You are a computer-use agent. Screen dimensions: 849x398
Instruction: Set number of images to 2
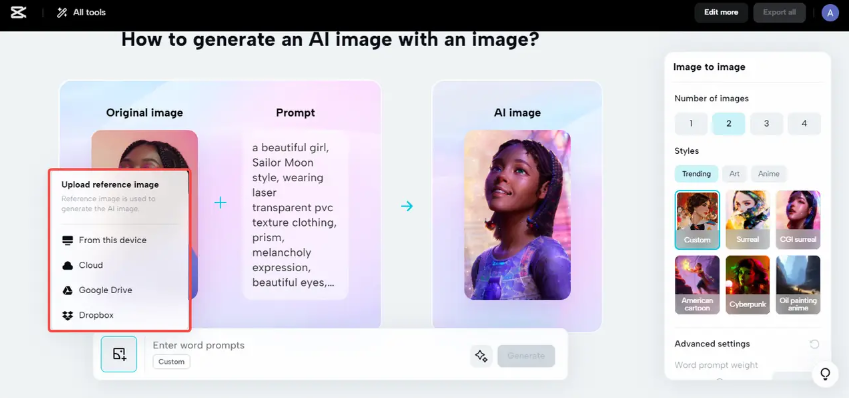tap(729, 123)
